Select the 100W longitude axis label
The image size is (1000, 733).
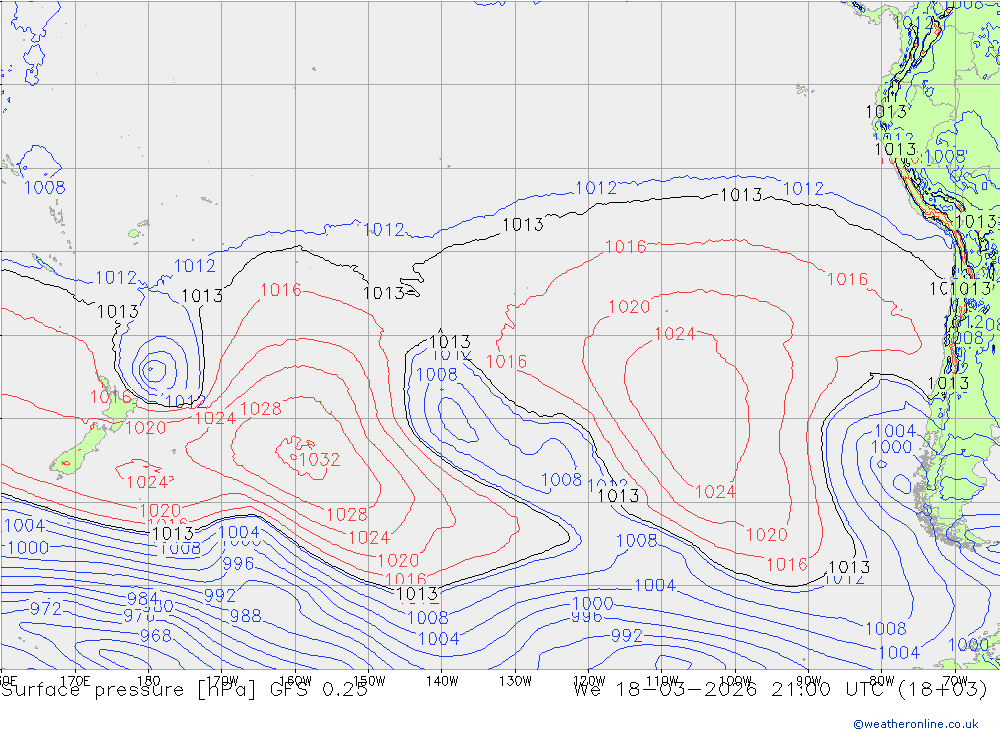point(735,681)
